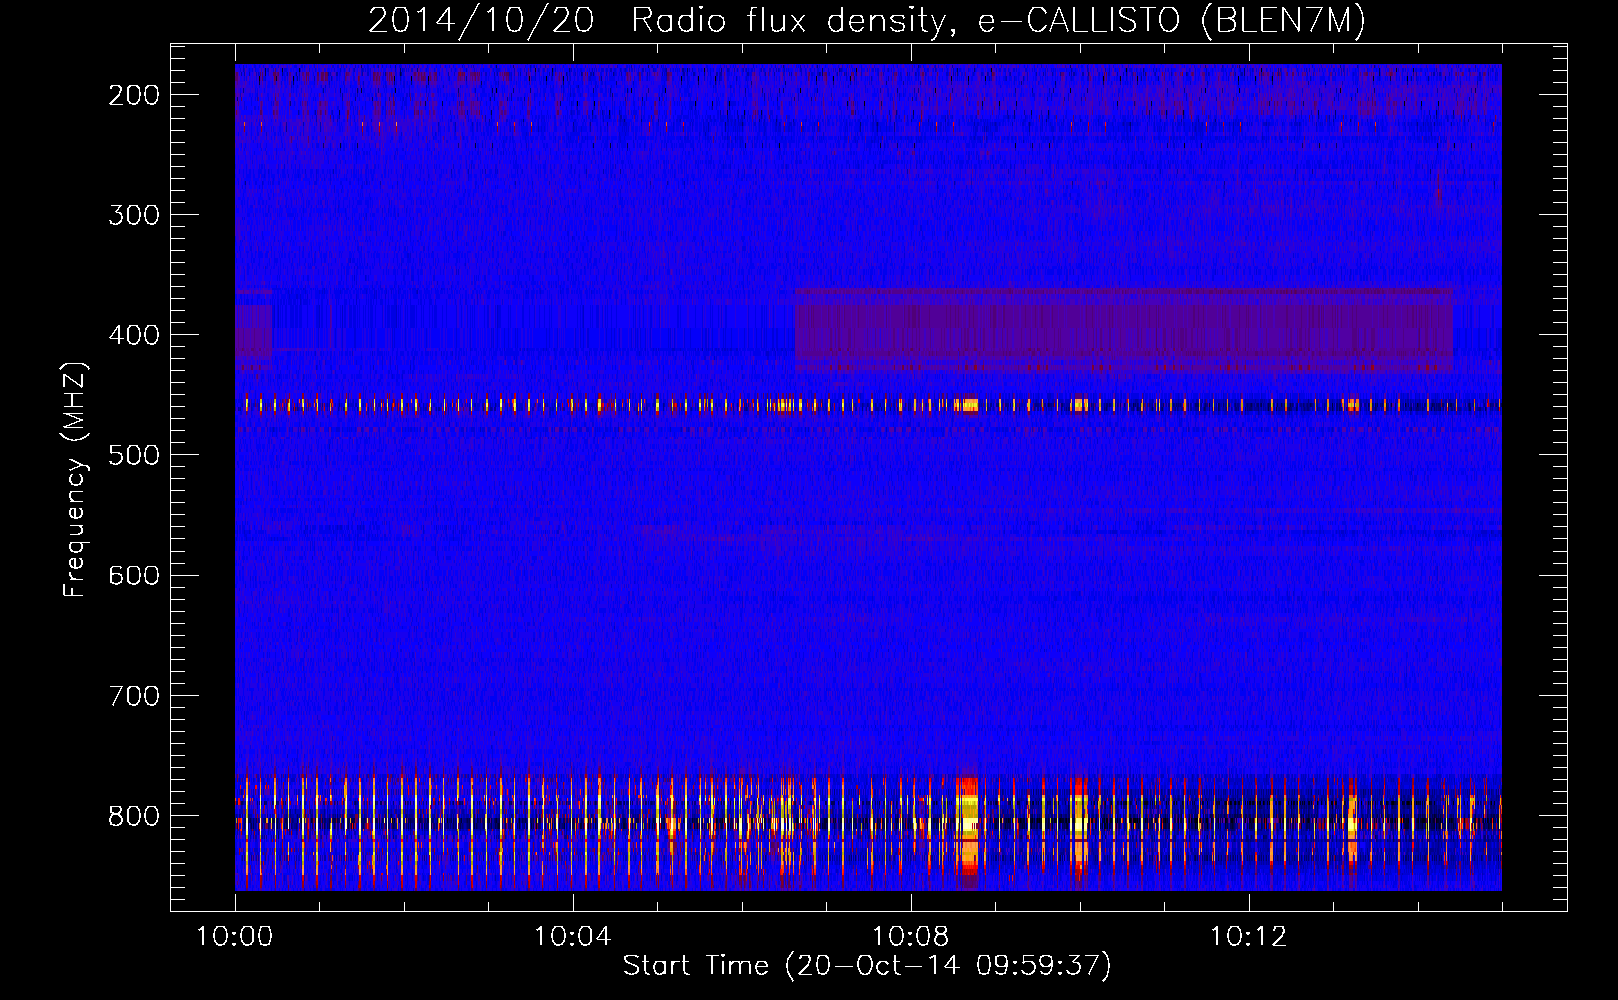Click the 10:12 time tick label
Screen dimensions: 1618x1000
(1248, 937)
